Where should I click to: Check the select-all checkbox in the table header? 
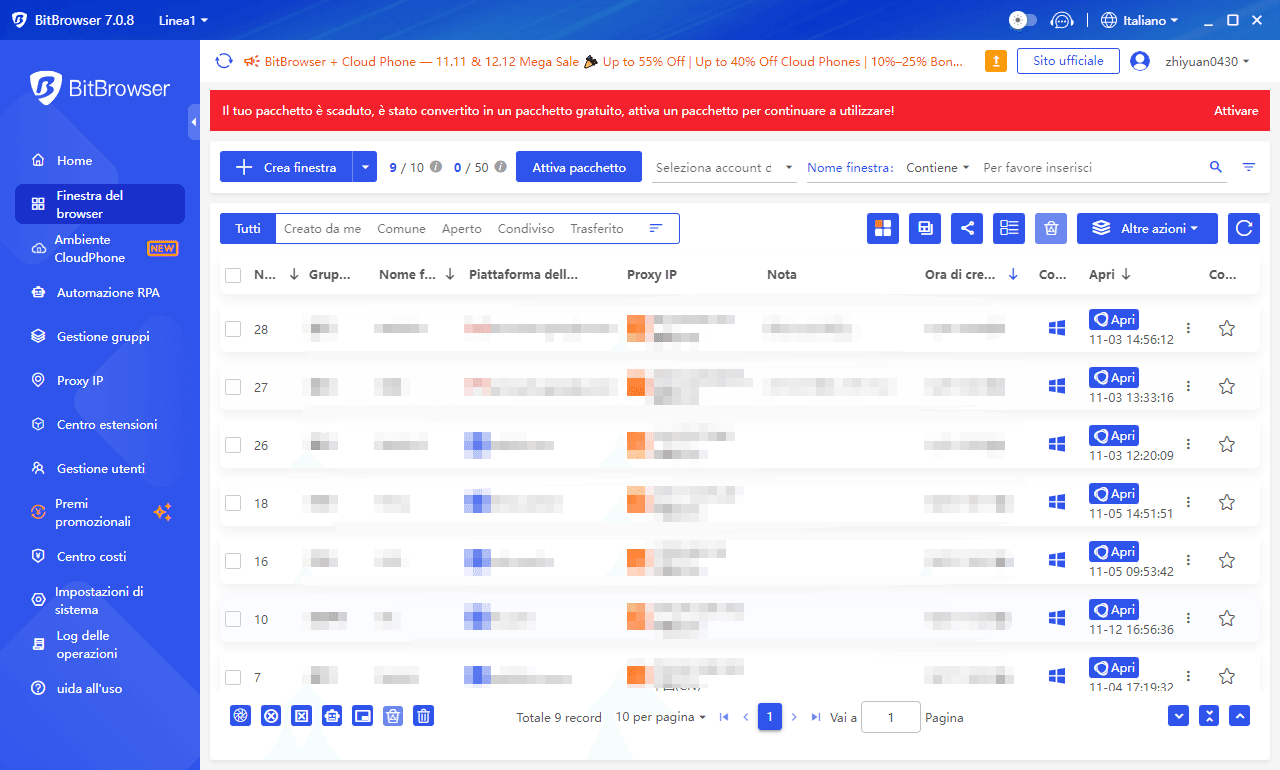click(234, 274)
